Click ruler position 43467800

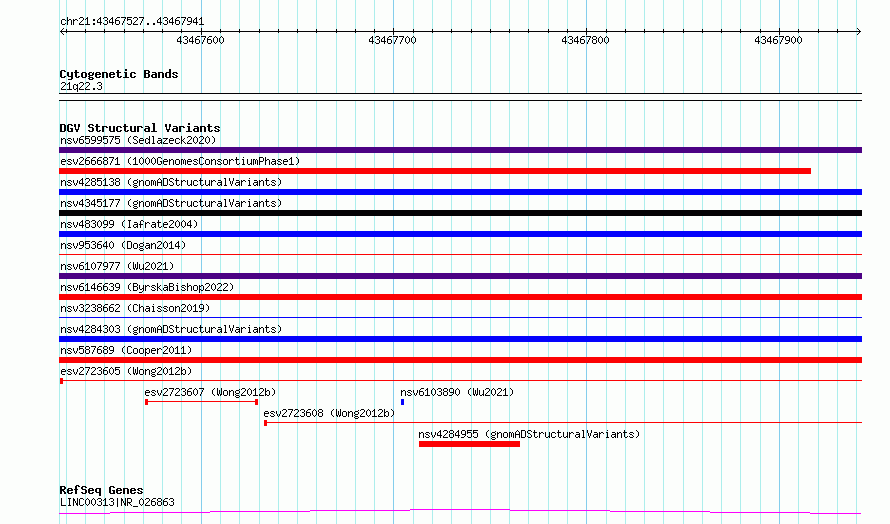(585, 40)
